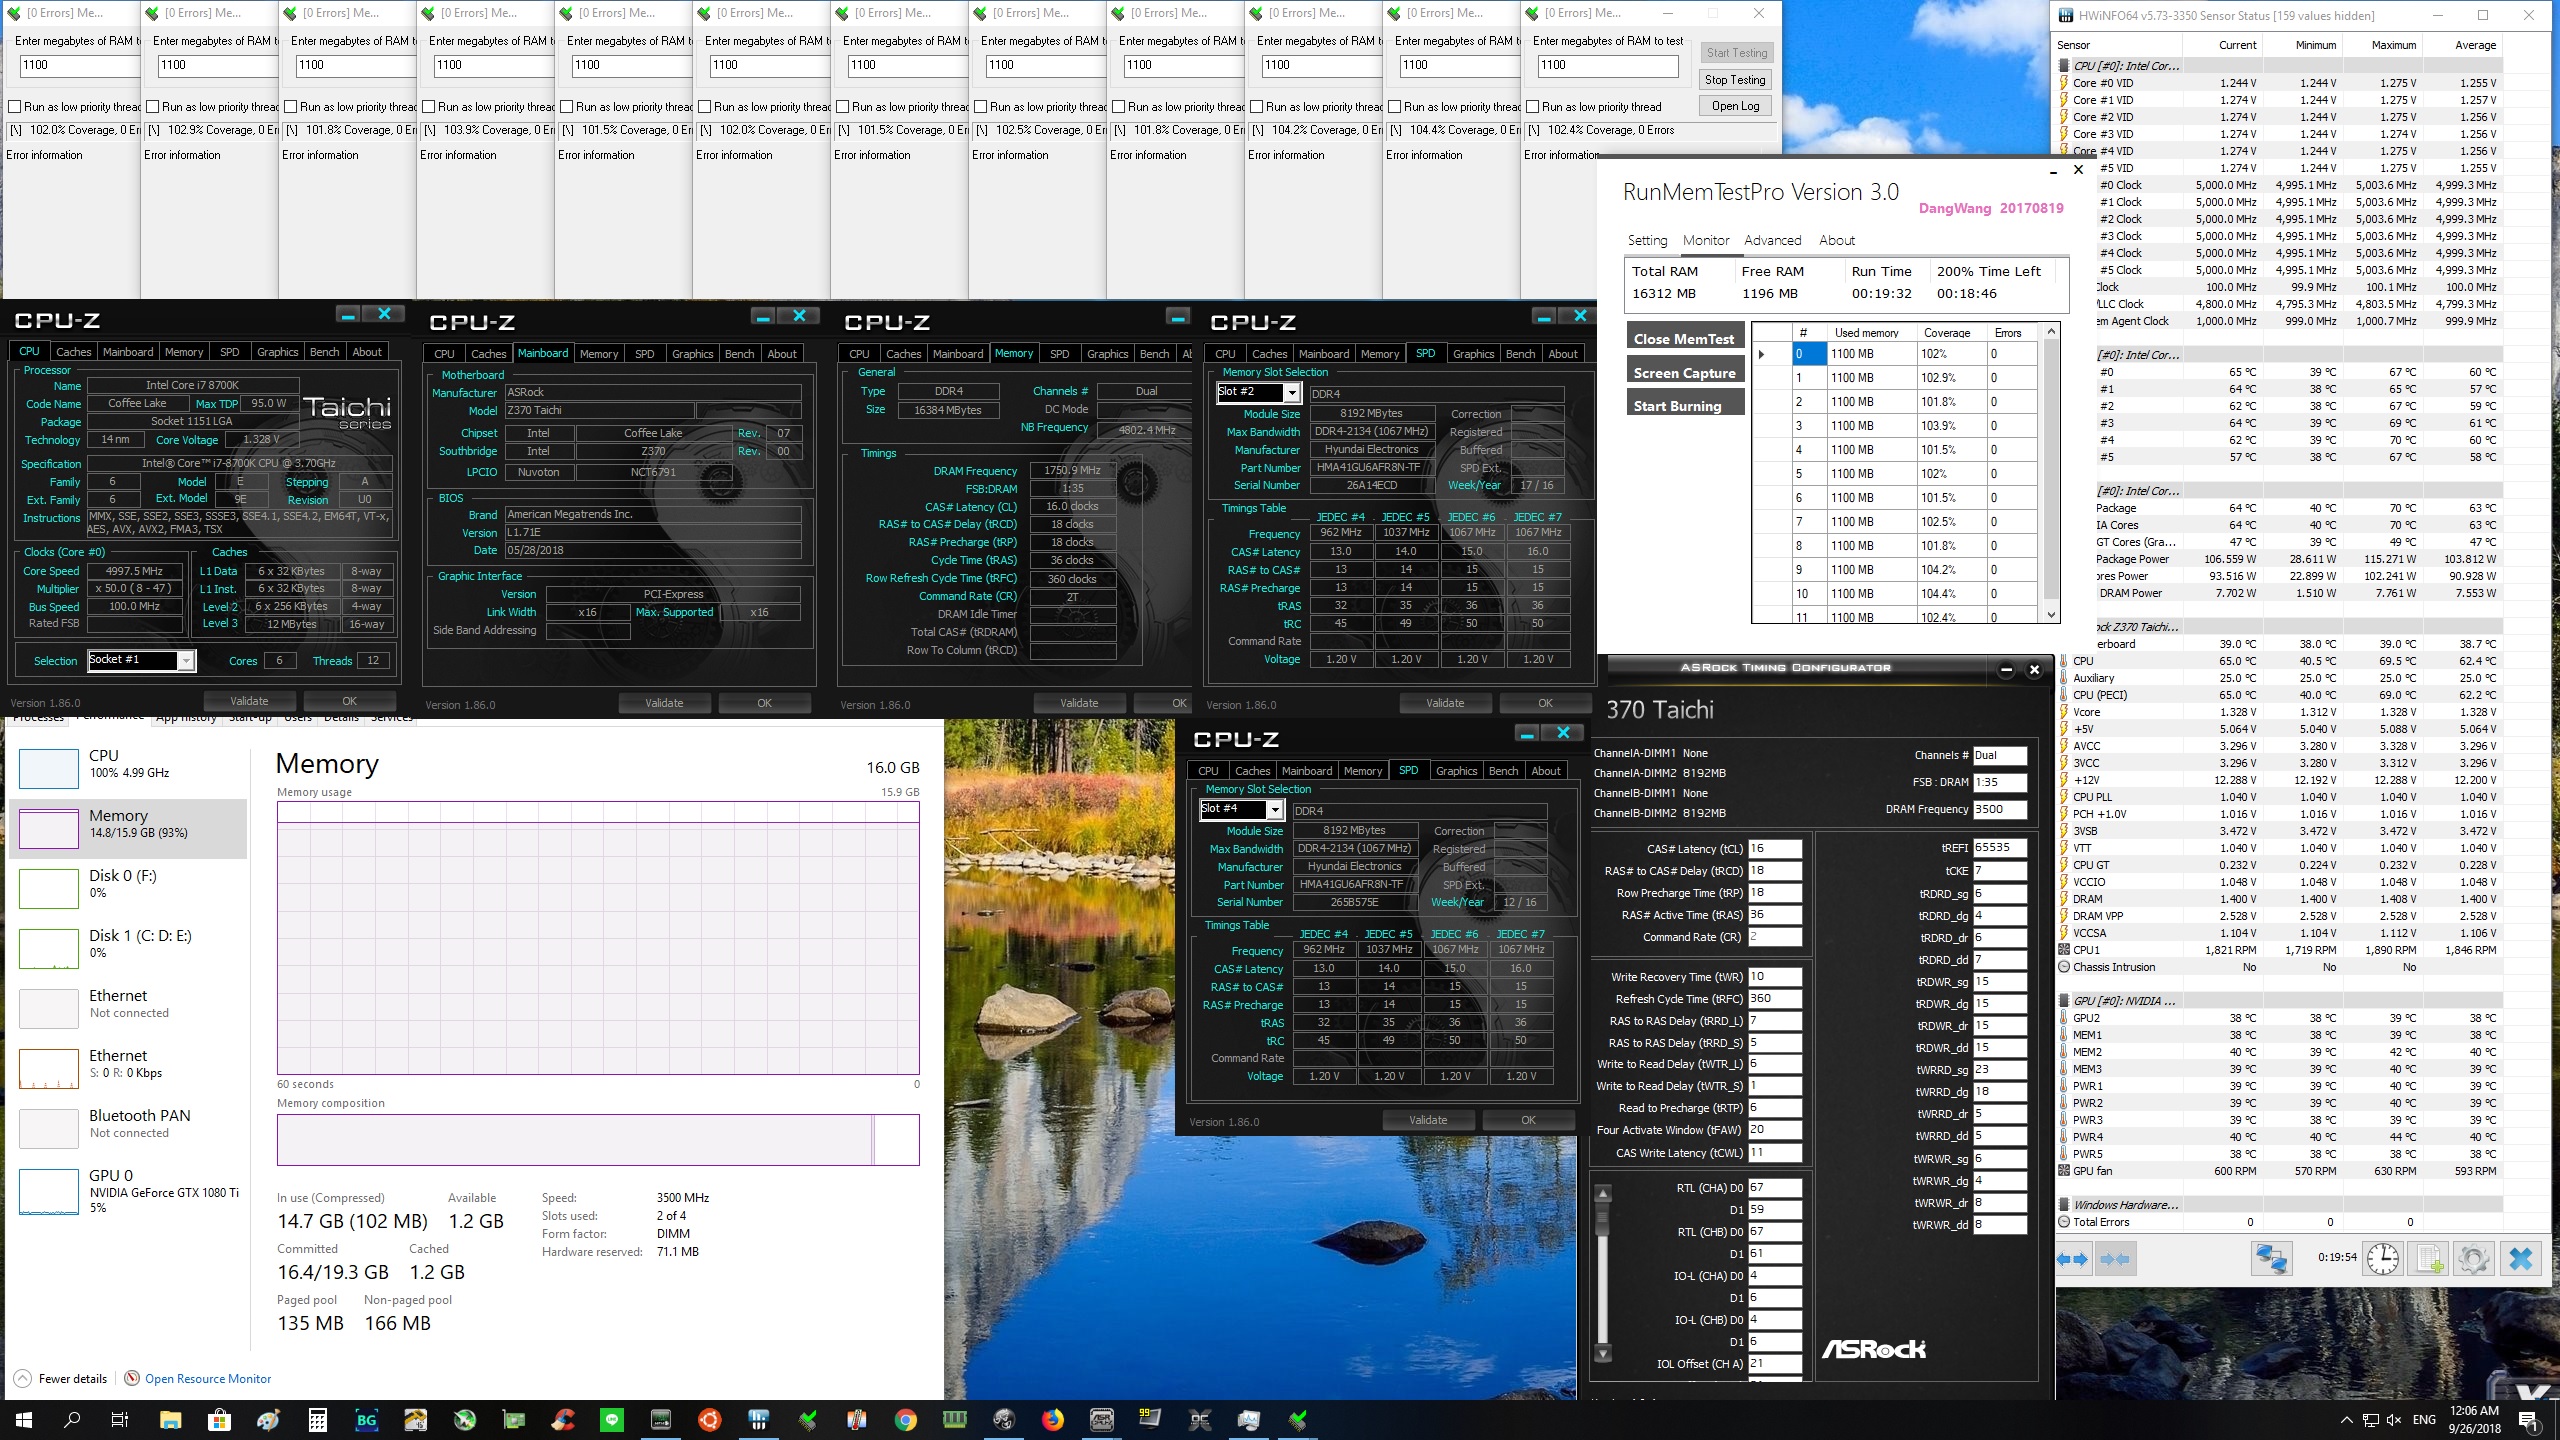Click HWiNFO expand columns arrows icon

click(2073, 1259)
